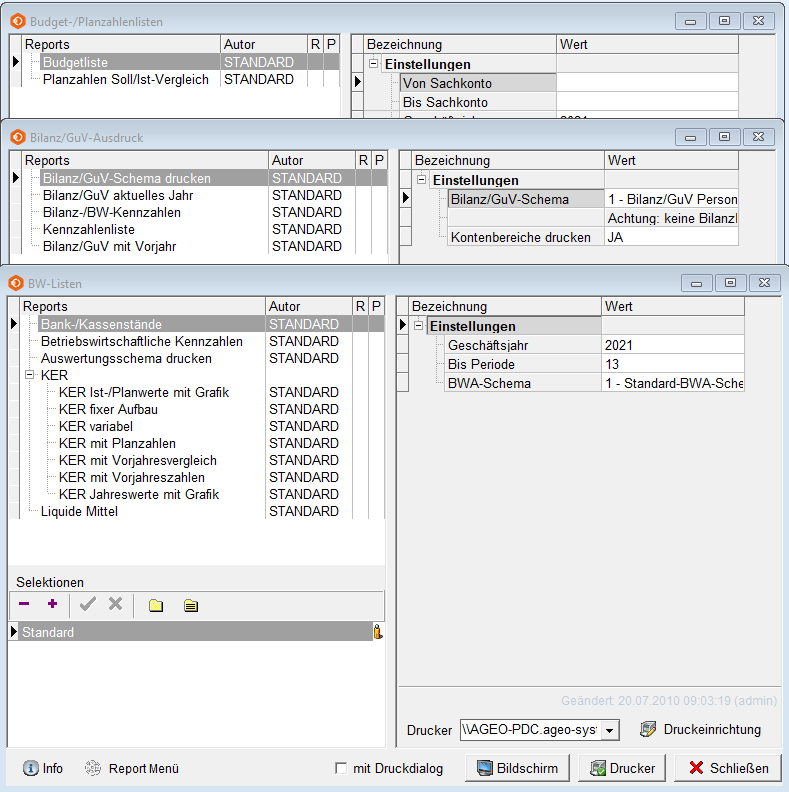Click the plain yellow folder icon under Selektionen
Image resolution: width=789 pixels, height=792 pixels.
click(156, 605)
